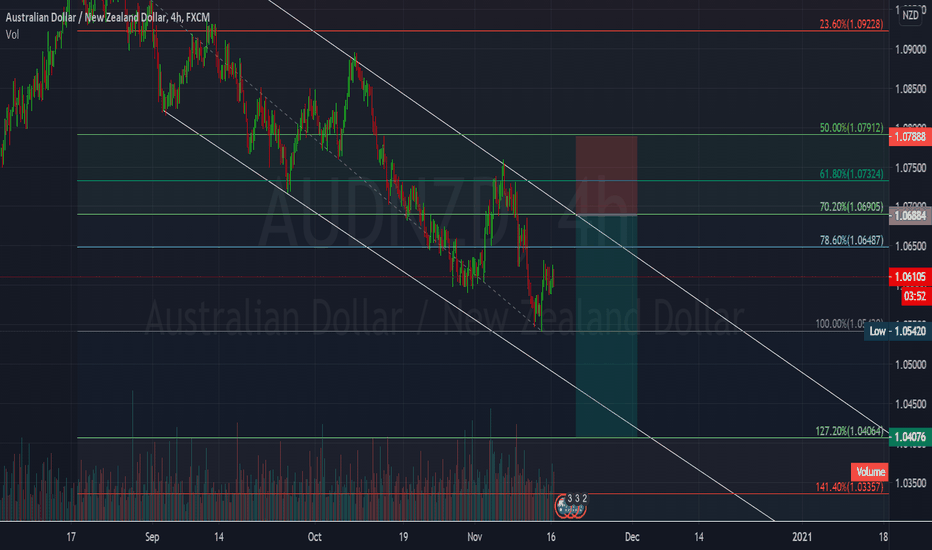Select the 61.80%(1.07324) Fibonacci label
The image size is (932, 550).
(x=851, y=174)
